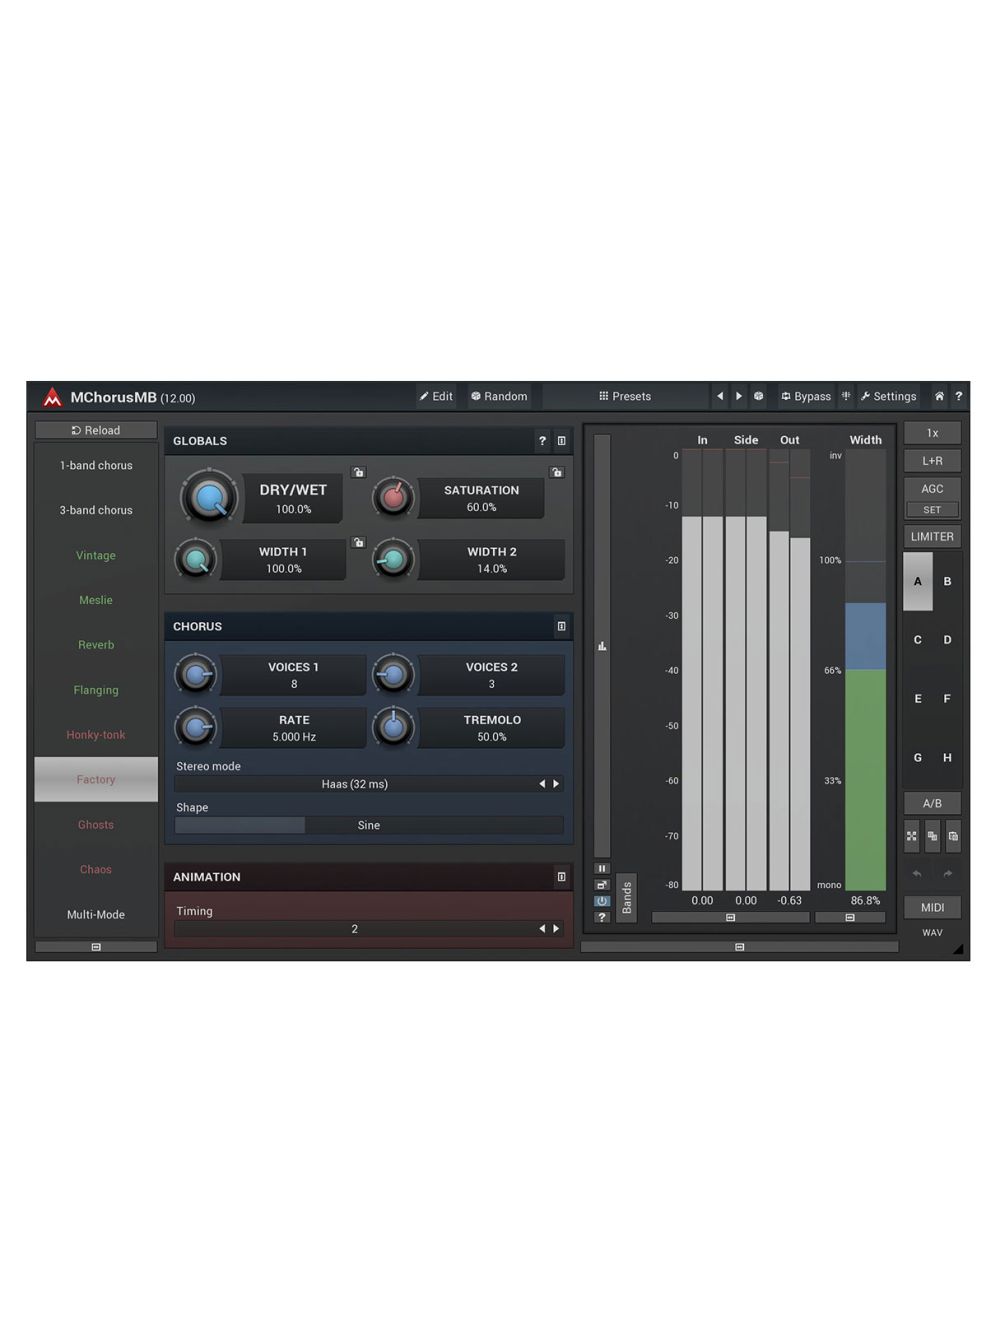Choose the Multi-Mode preset
Image resolution: width=1000 pixels, height=1320 pixels.
pyautogui.click(x=96, y=914)
